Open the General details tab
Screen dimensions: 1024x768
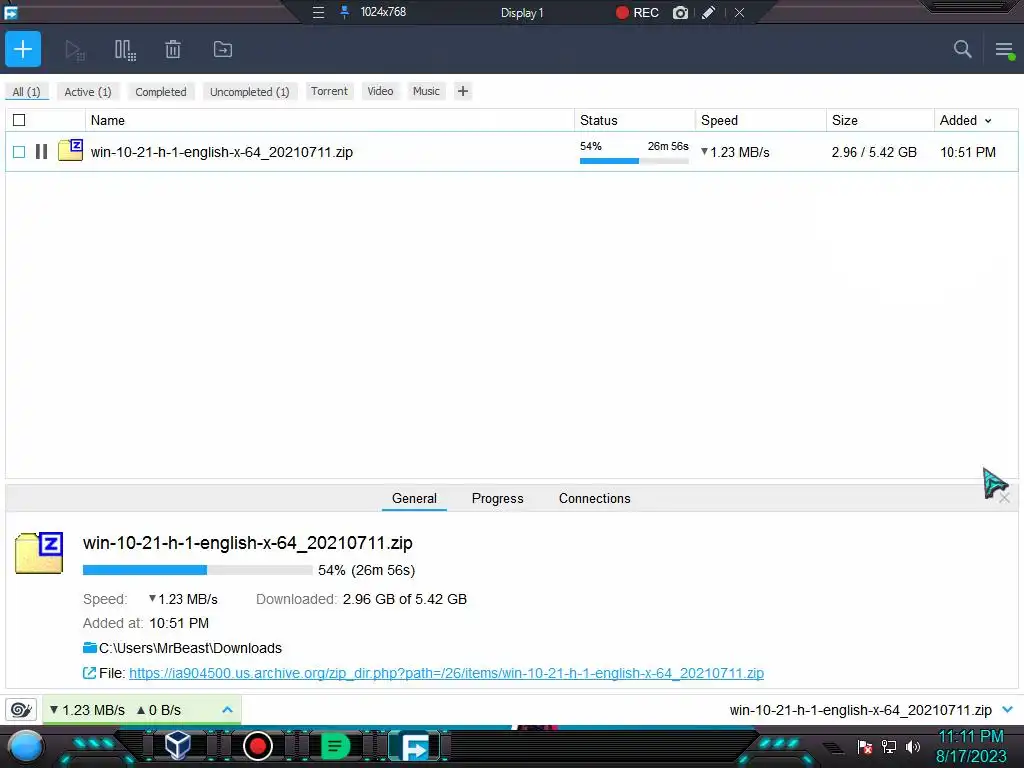pyautogui.click(x=414, y=498)
